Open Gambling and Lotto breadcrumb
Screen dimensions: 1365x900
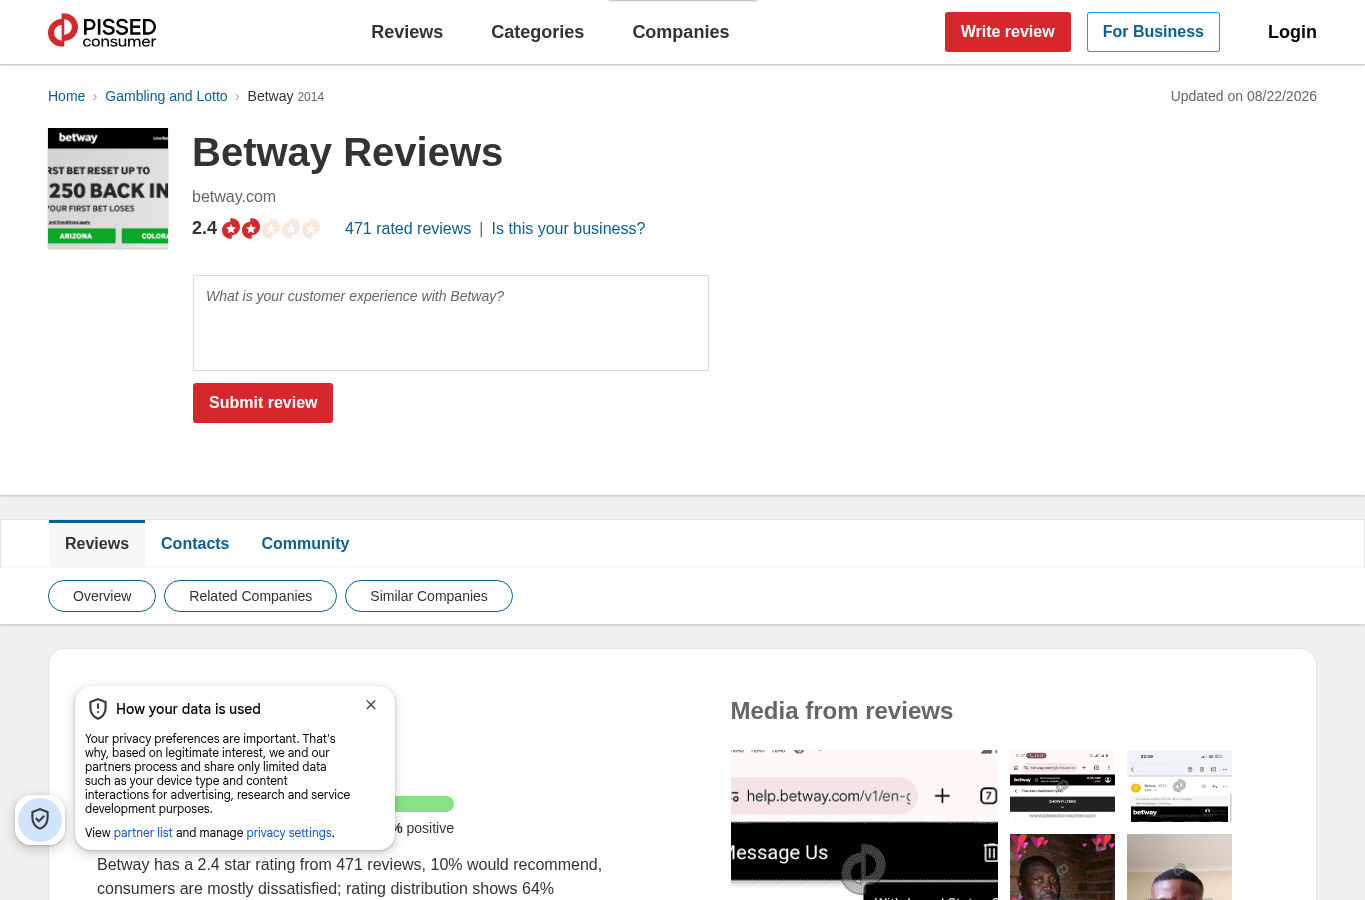tap(166, 96)
